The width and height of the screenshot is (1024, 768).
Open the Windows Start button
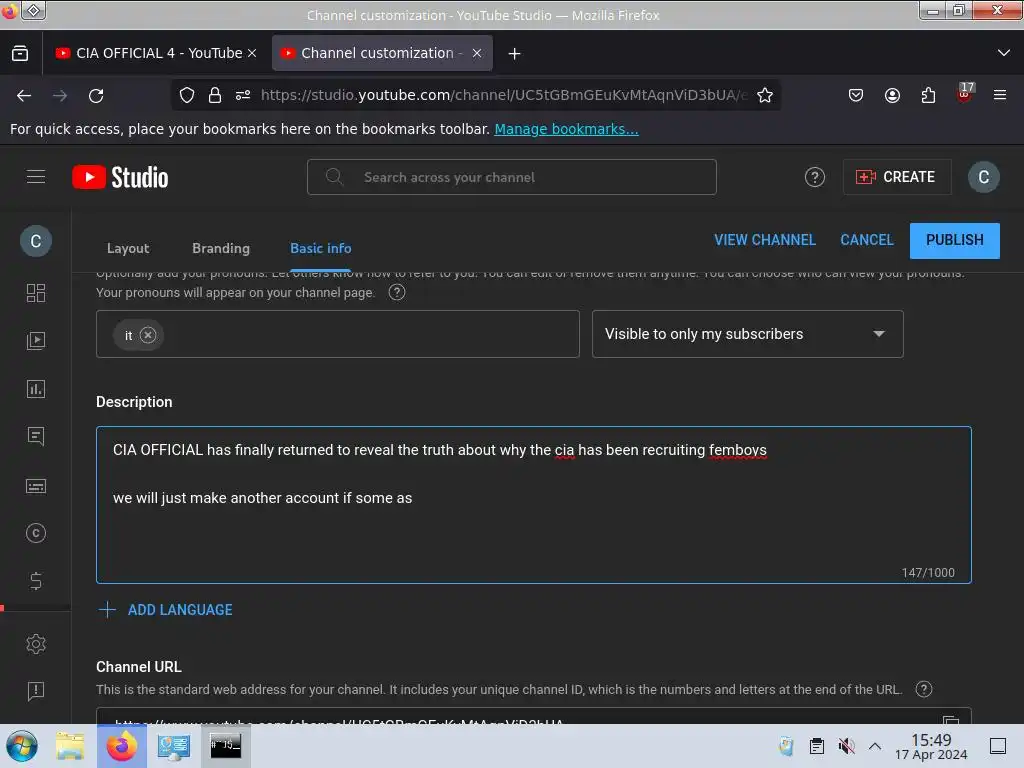(x=22, y=746)
